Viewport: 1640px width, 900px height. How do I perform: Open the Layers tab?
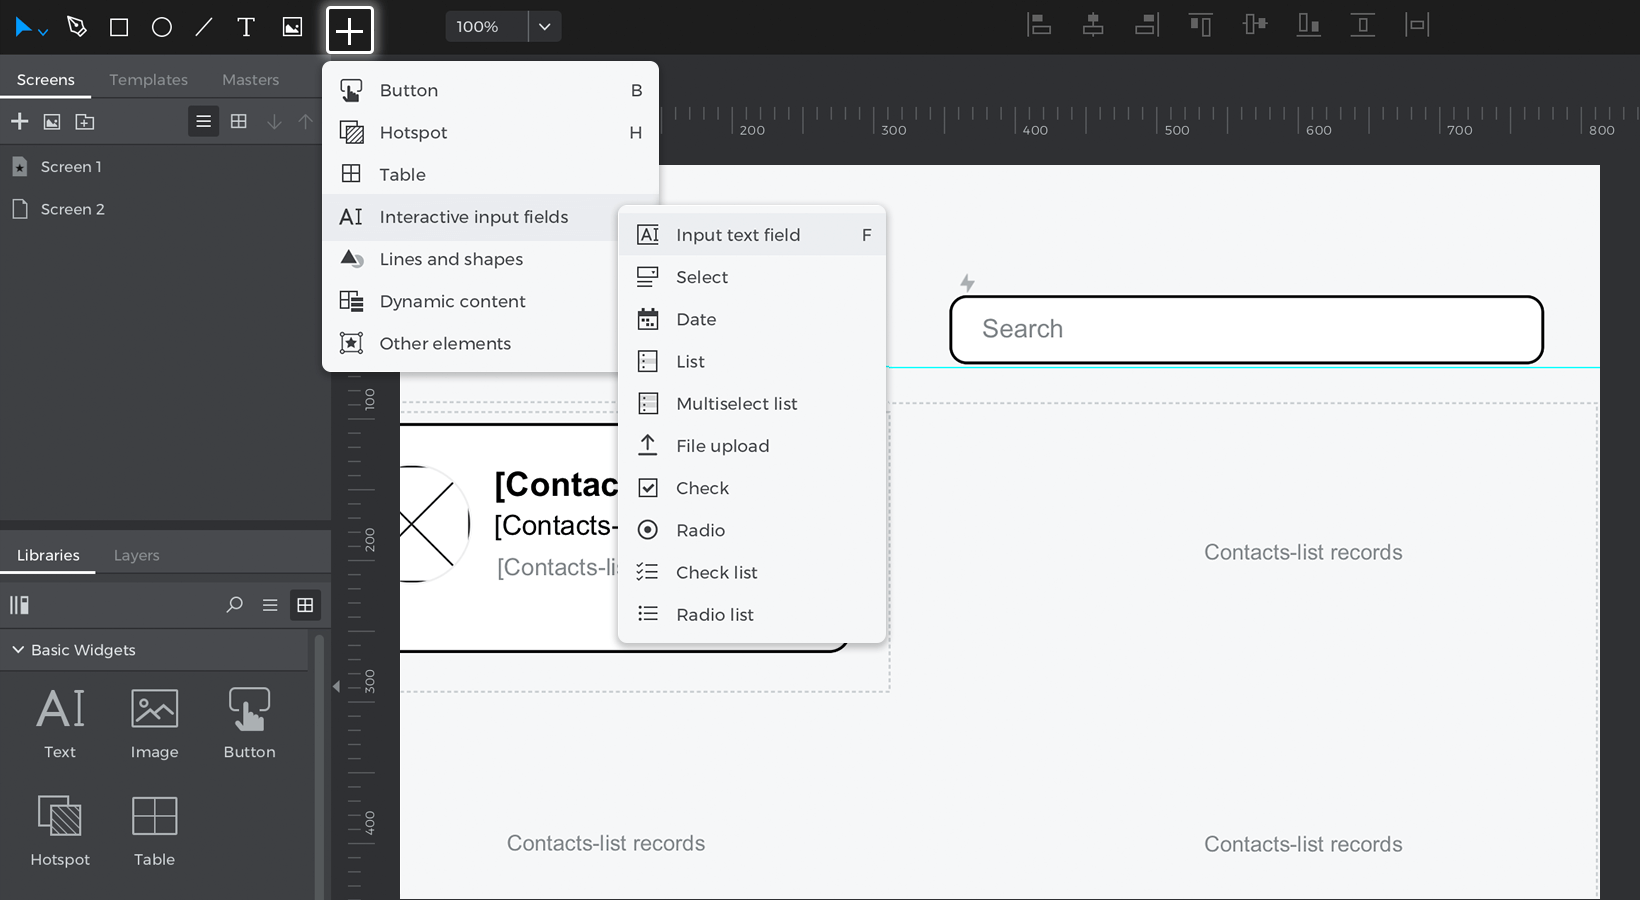point(136,555)
